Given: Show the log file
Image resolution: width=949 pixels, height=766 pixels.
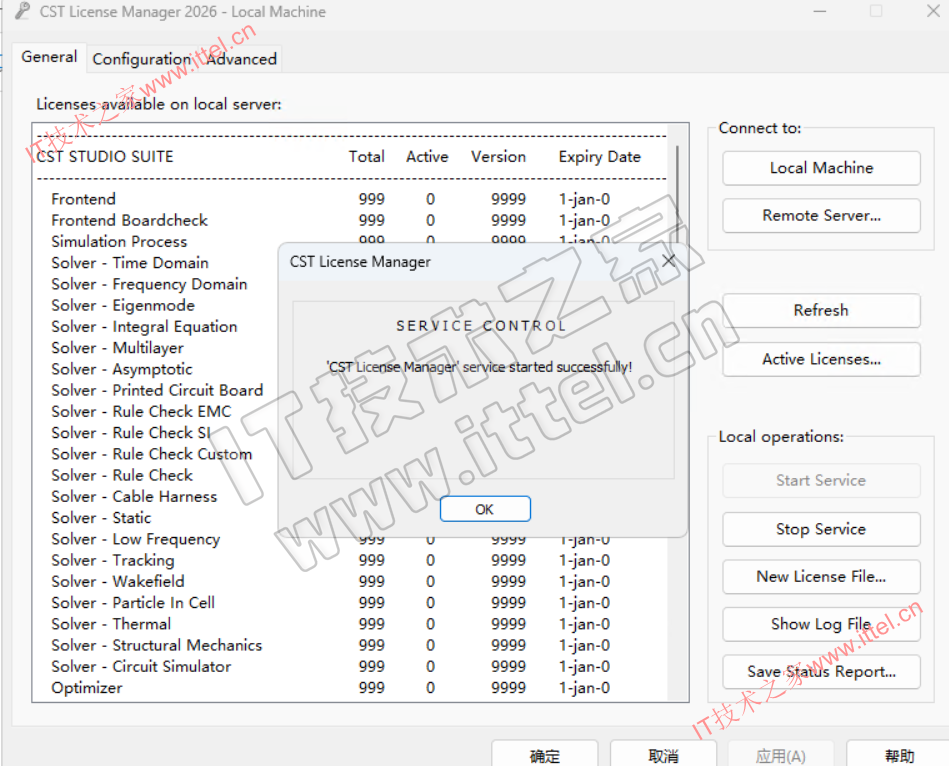Looking at the screenshot, I should tap(820, 624).
